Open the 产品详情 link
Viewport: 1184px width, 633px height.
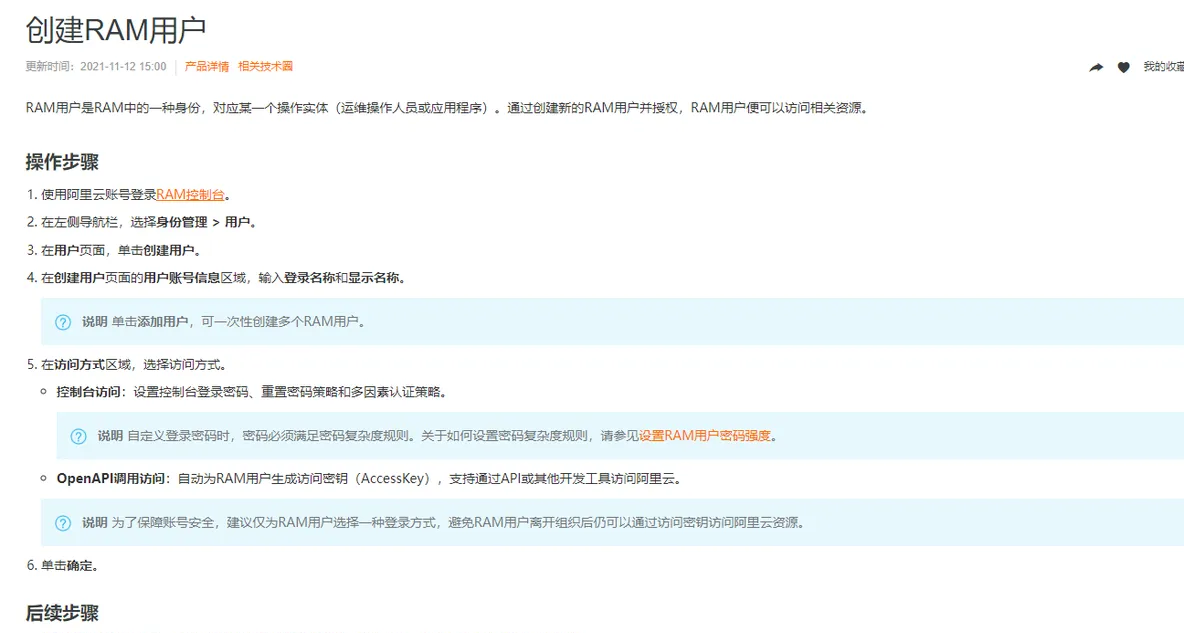207,66
